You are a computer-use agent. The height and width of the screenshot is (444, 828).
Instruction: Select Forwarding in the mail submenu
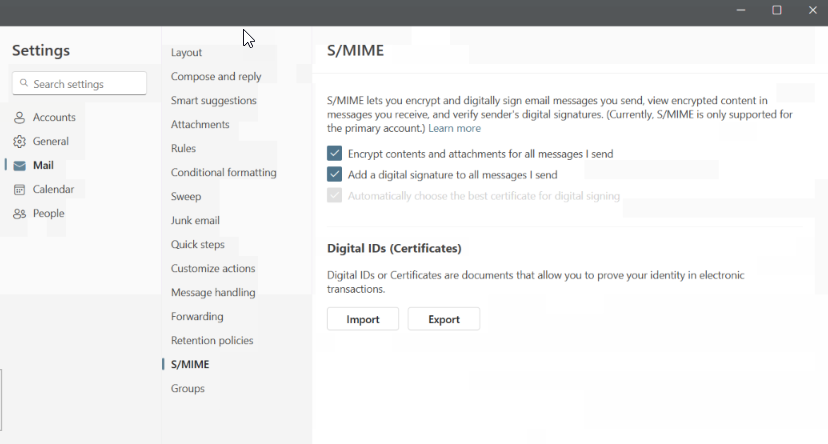(197, 316)
